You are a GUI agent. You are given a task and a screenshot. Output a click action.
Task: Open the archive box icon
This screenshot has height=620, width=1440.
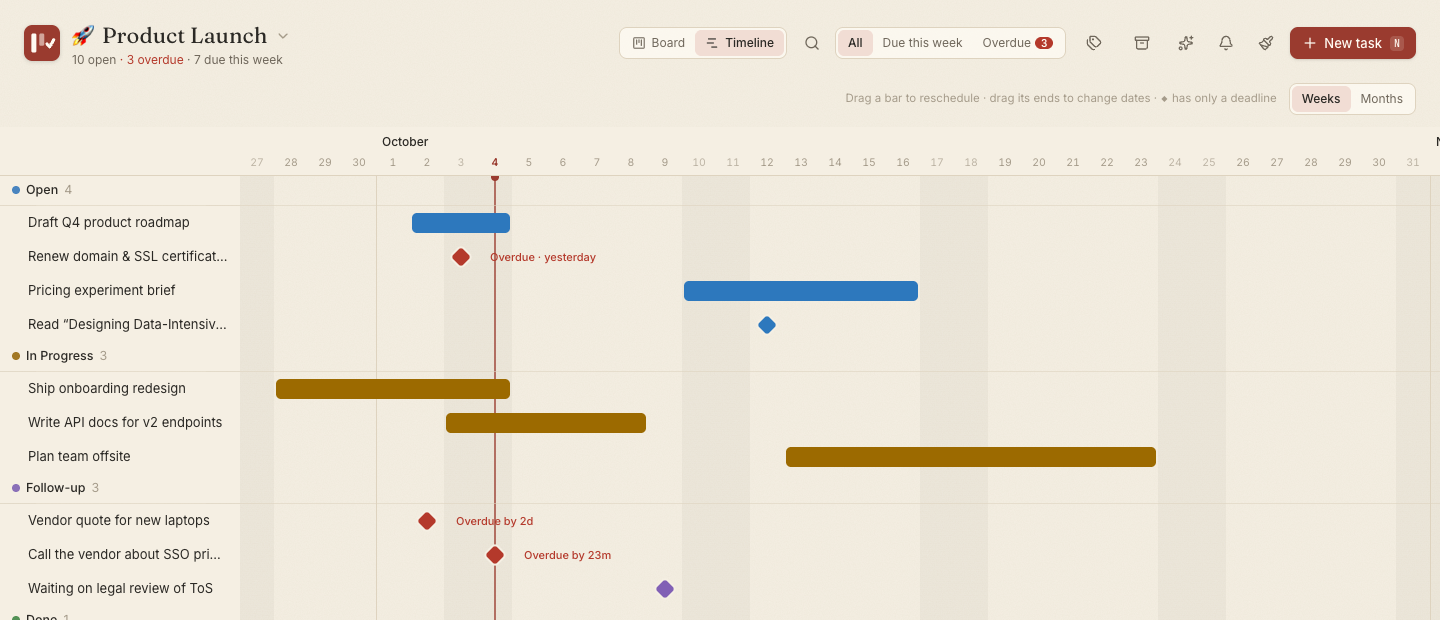point(1141,43)
